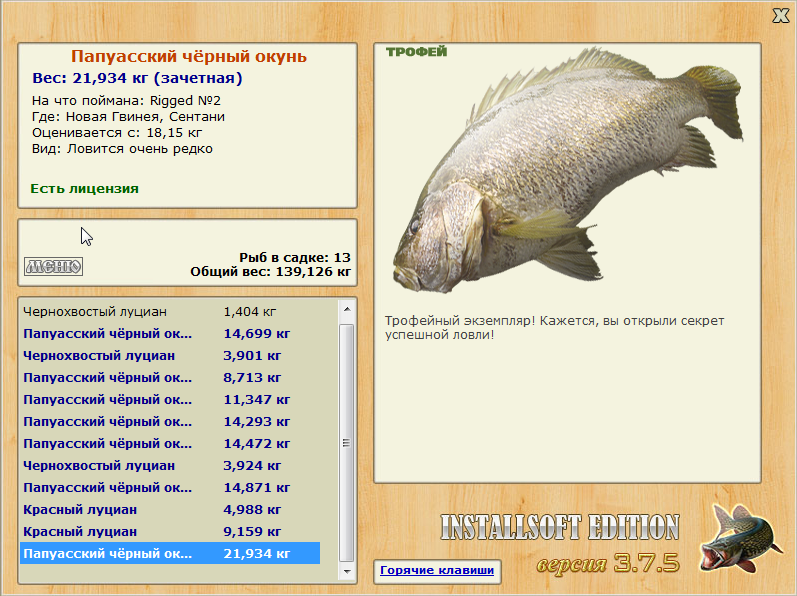Image resolution: width=797 pixels, height=596 pixels.
Task: Select Чернохвостый луциан weighing 1,404 кг
Action: (x=170, y=311)
